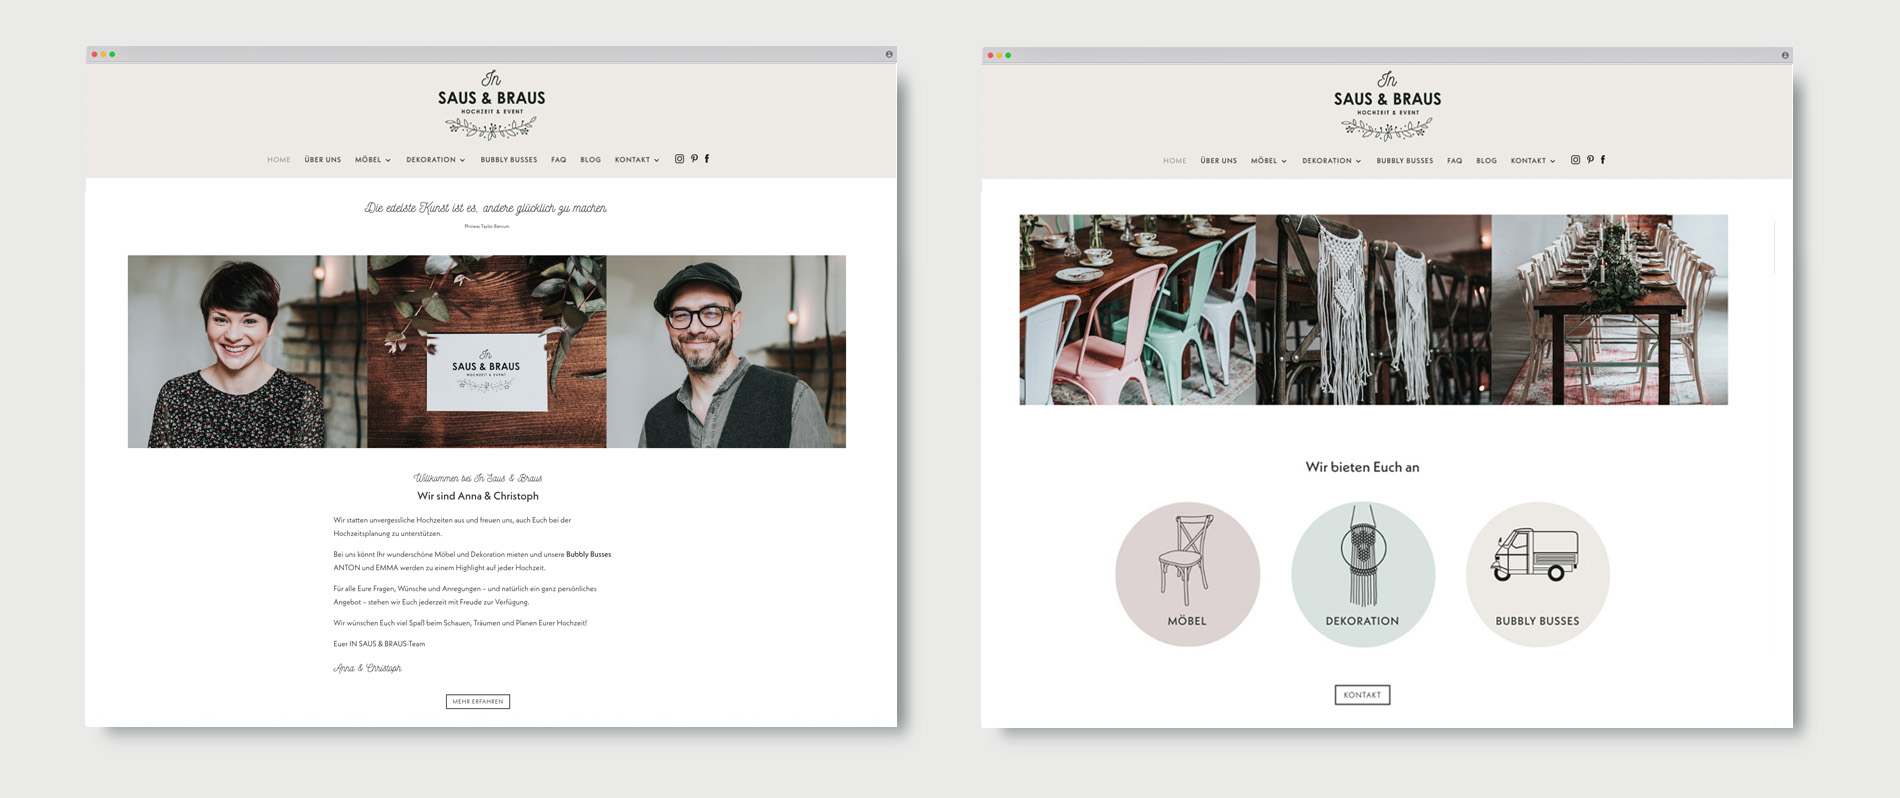Image resolution: width=1900 pixels, height=798 pixels.
Task: Click the Mehr Erfahren button
Action: pyautogui.click(x=478, y=702)
